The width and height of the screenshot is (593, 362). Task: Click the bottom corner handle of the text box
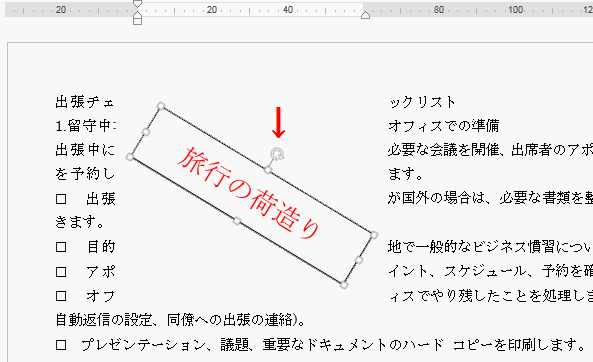pyautogui.click(x=343, y=285)
